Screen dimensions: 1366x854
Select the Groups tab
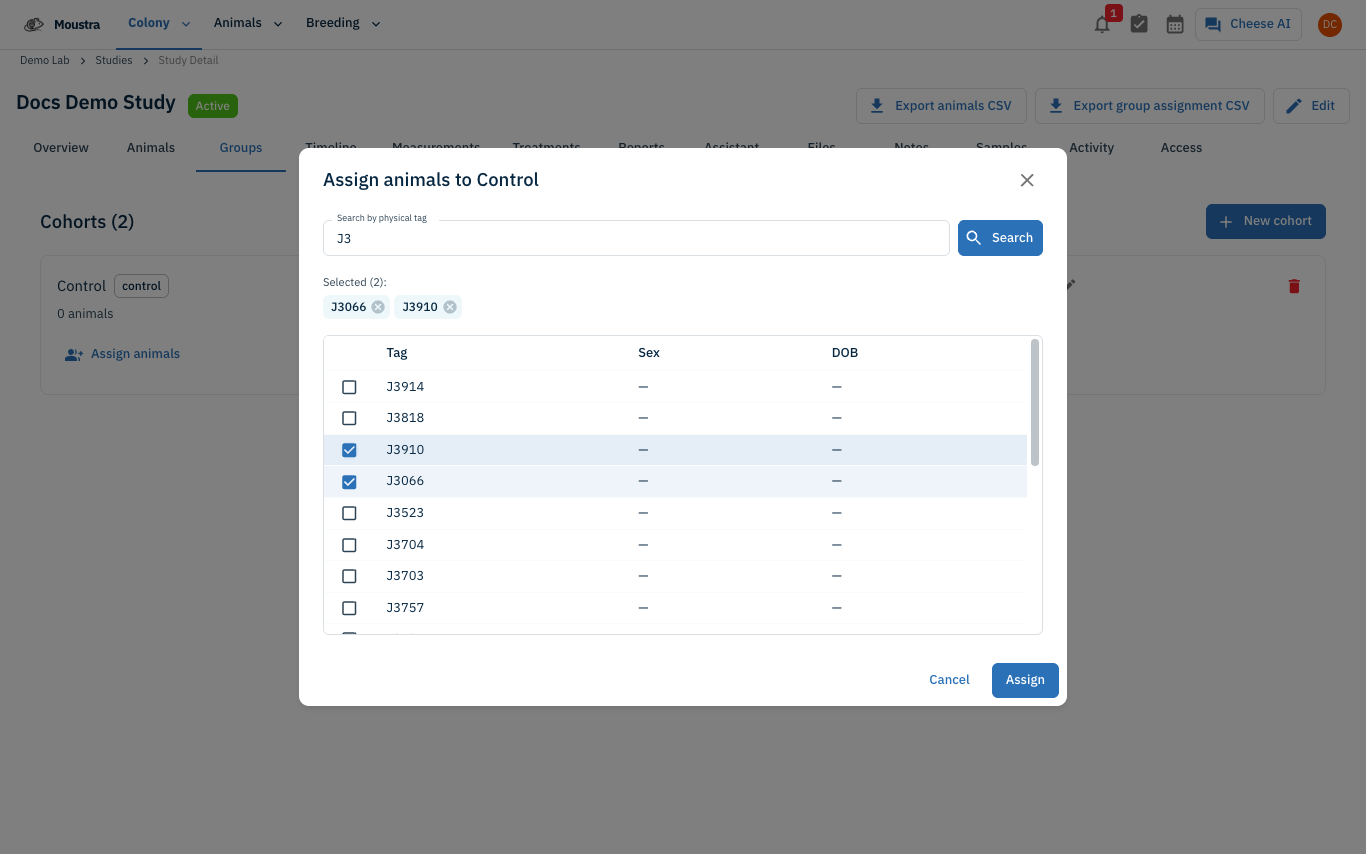(241, 148)
